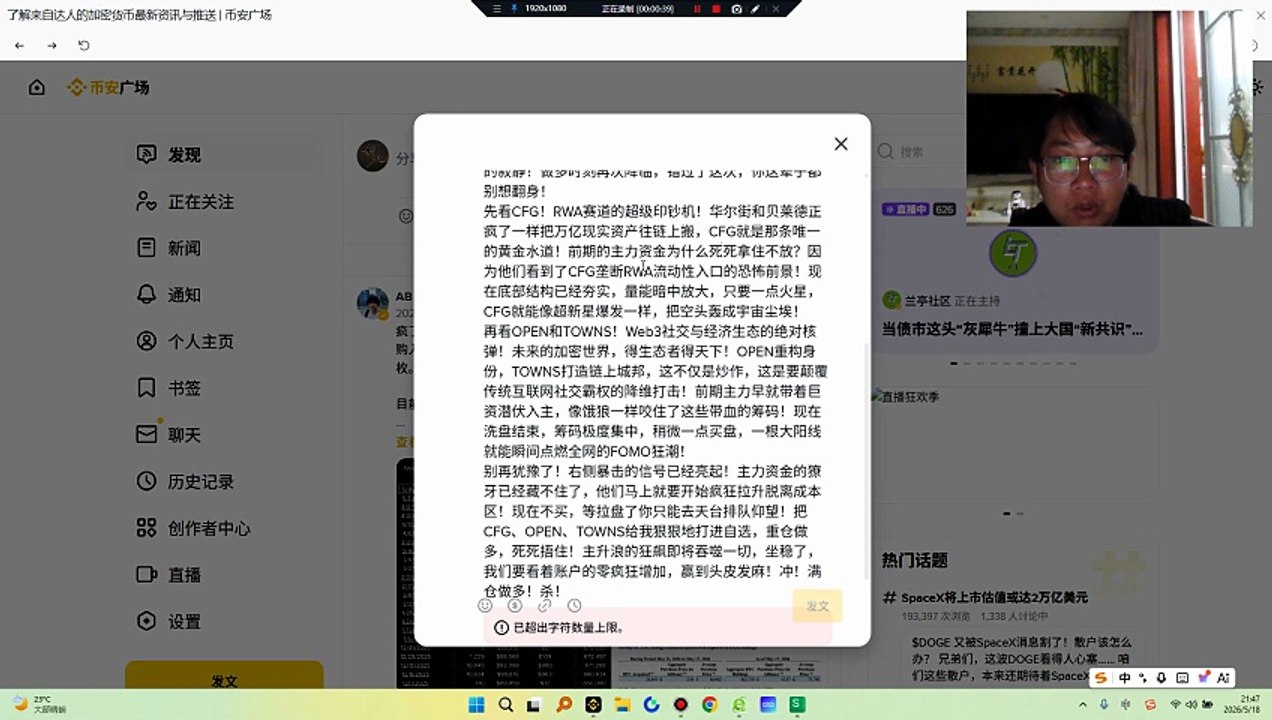Screen dimensions: 1272x720
Task: Insert a link using the chain icon
Action: pos(544,605)
